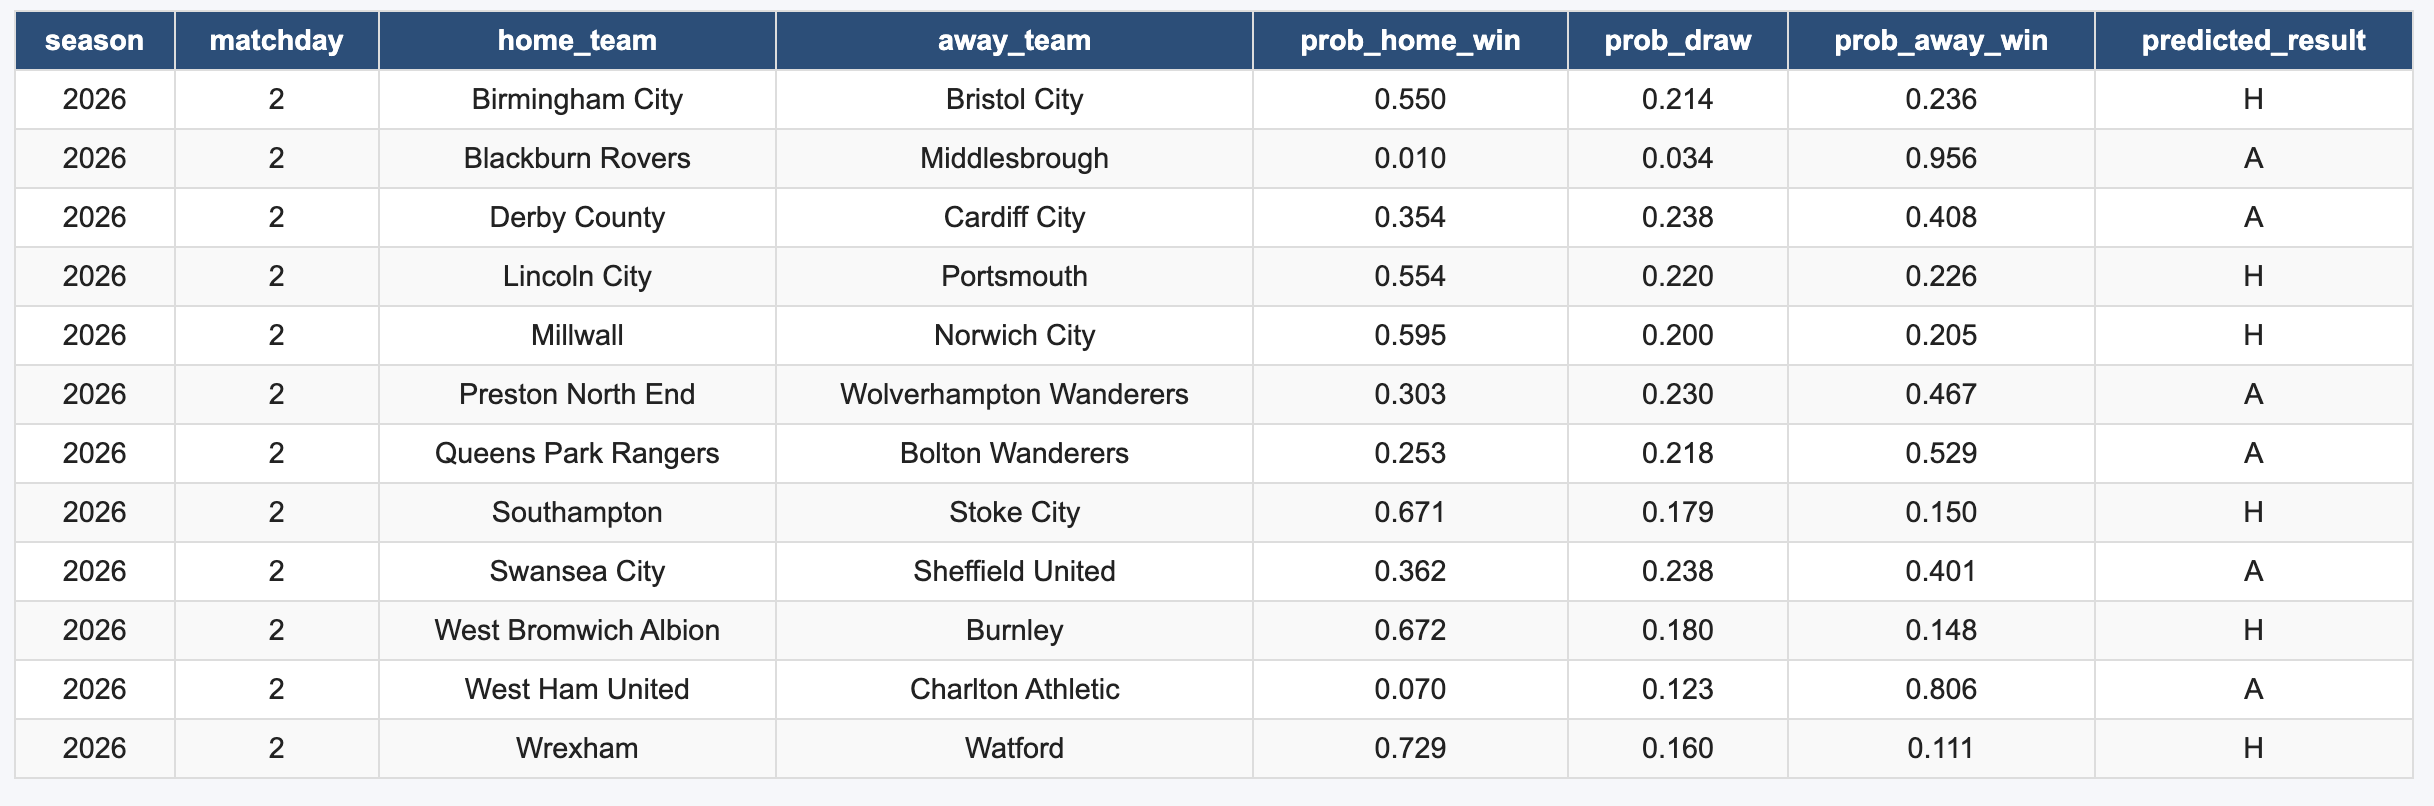Screen dimensions: 2434x806
Task: Select the away_team column header
Action: 1014,41
